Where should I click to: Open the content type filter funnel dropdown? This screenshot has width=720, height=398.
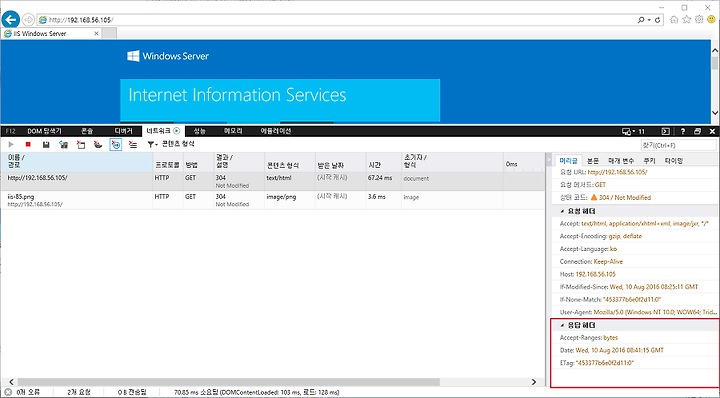(x=152, y=145)
